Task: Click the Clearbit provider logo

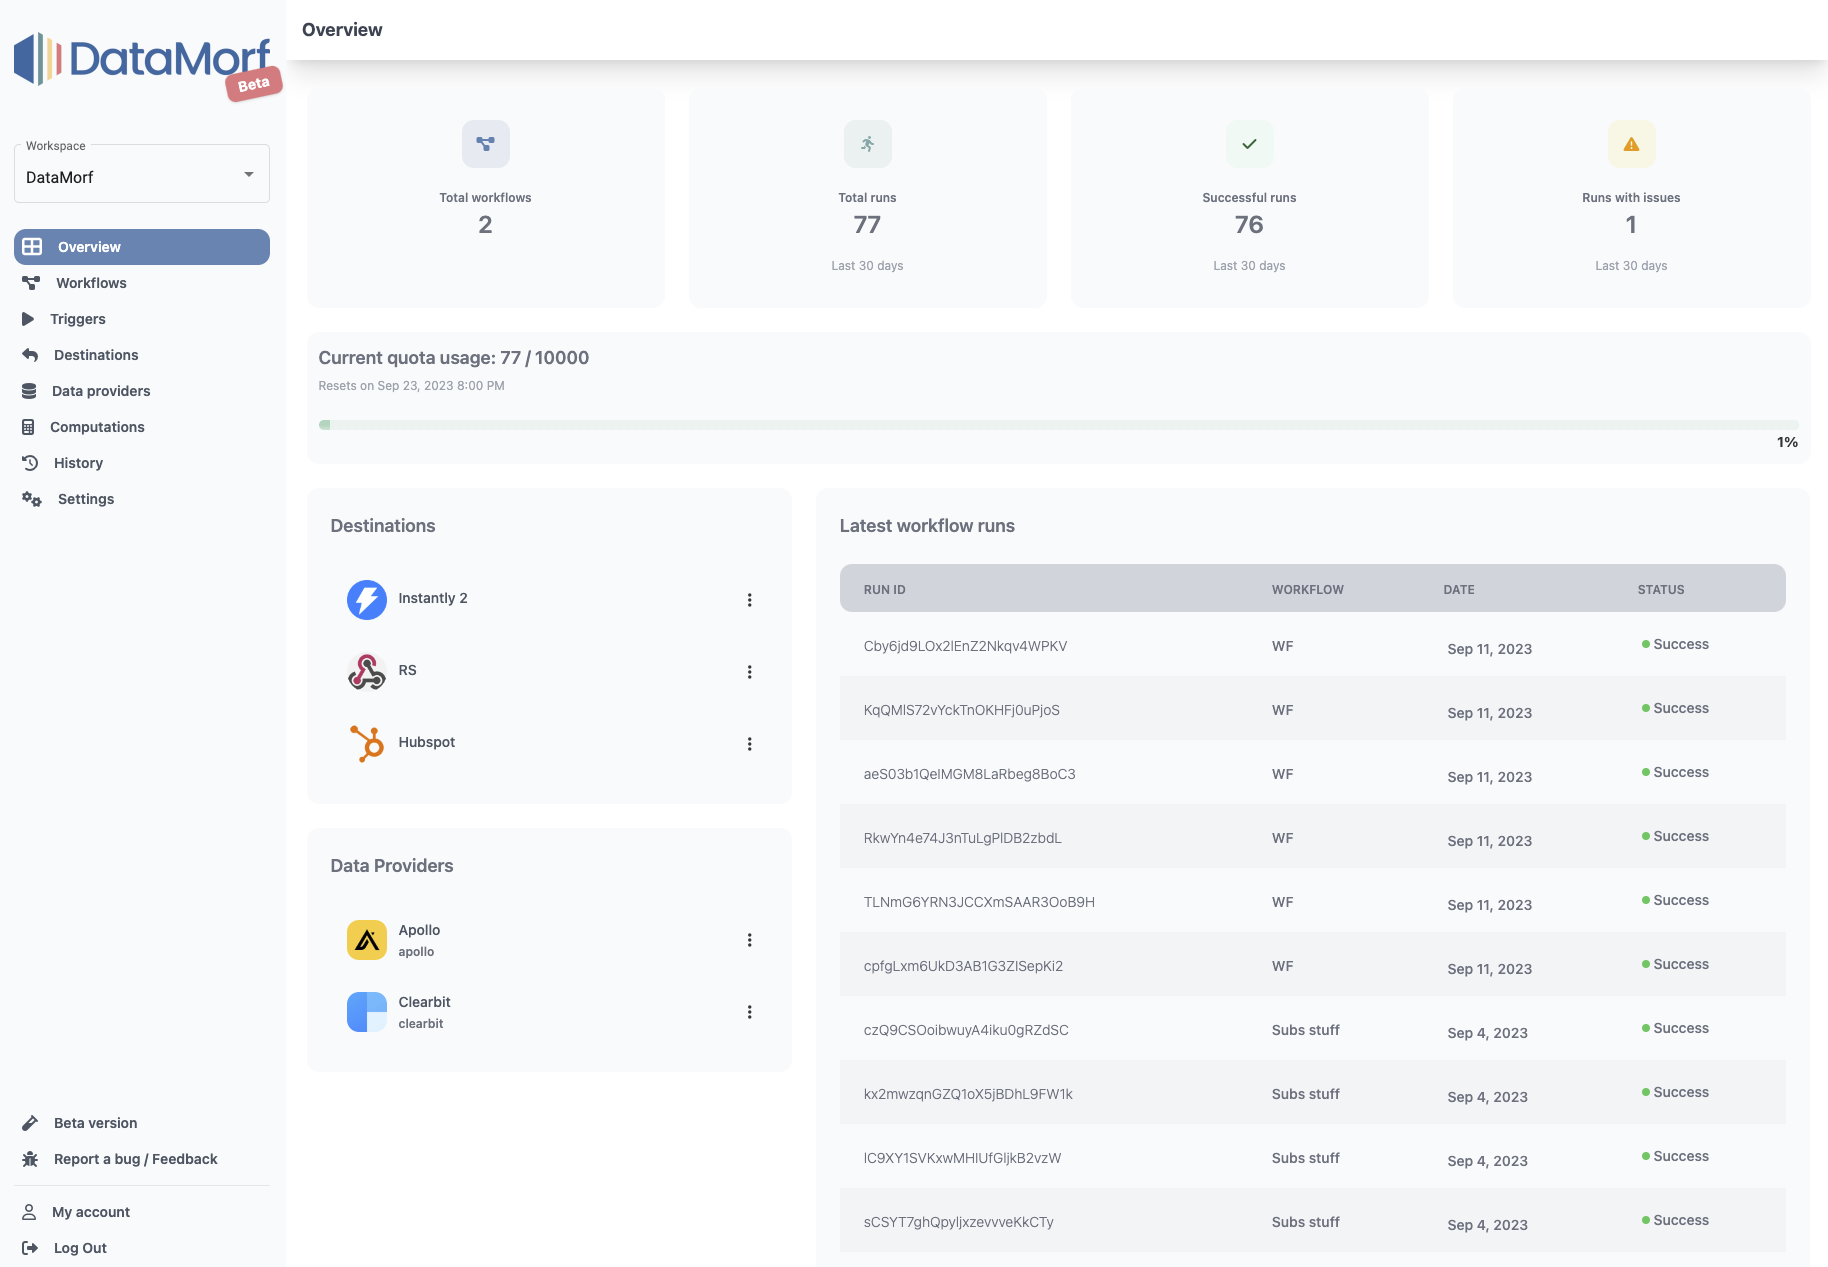Action: click(367, 1012)
